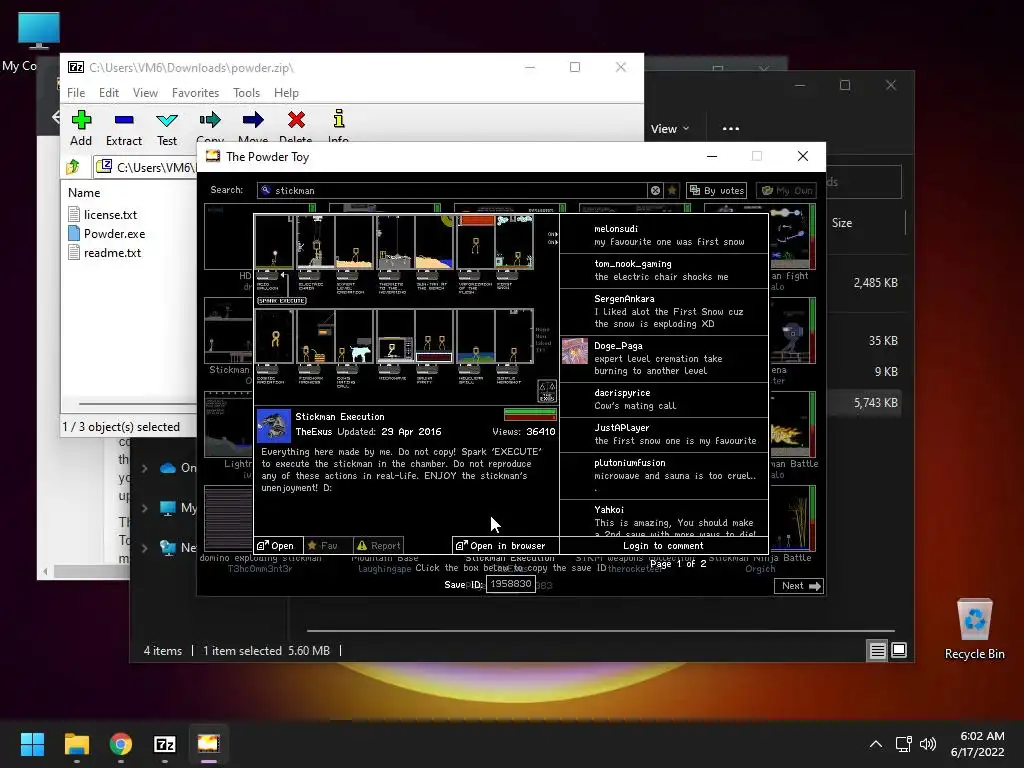Click Doge_Paga commenter avatar
This screenshot has height=768, width=1024.
coord(575,351)
